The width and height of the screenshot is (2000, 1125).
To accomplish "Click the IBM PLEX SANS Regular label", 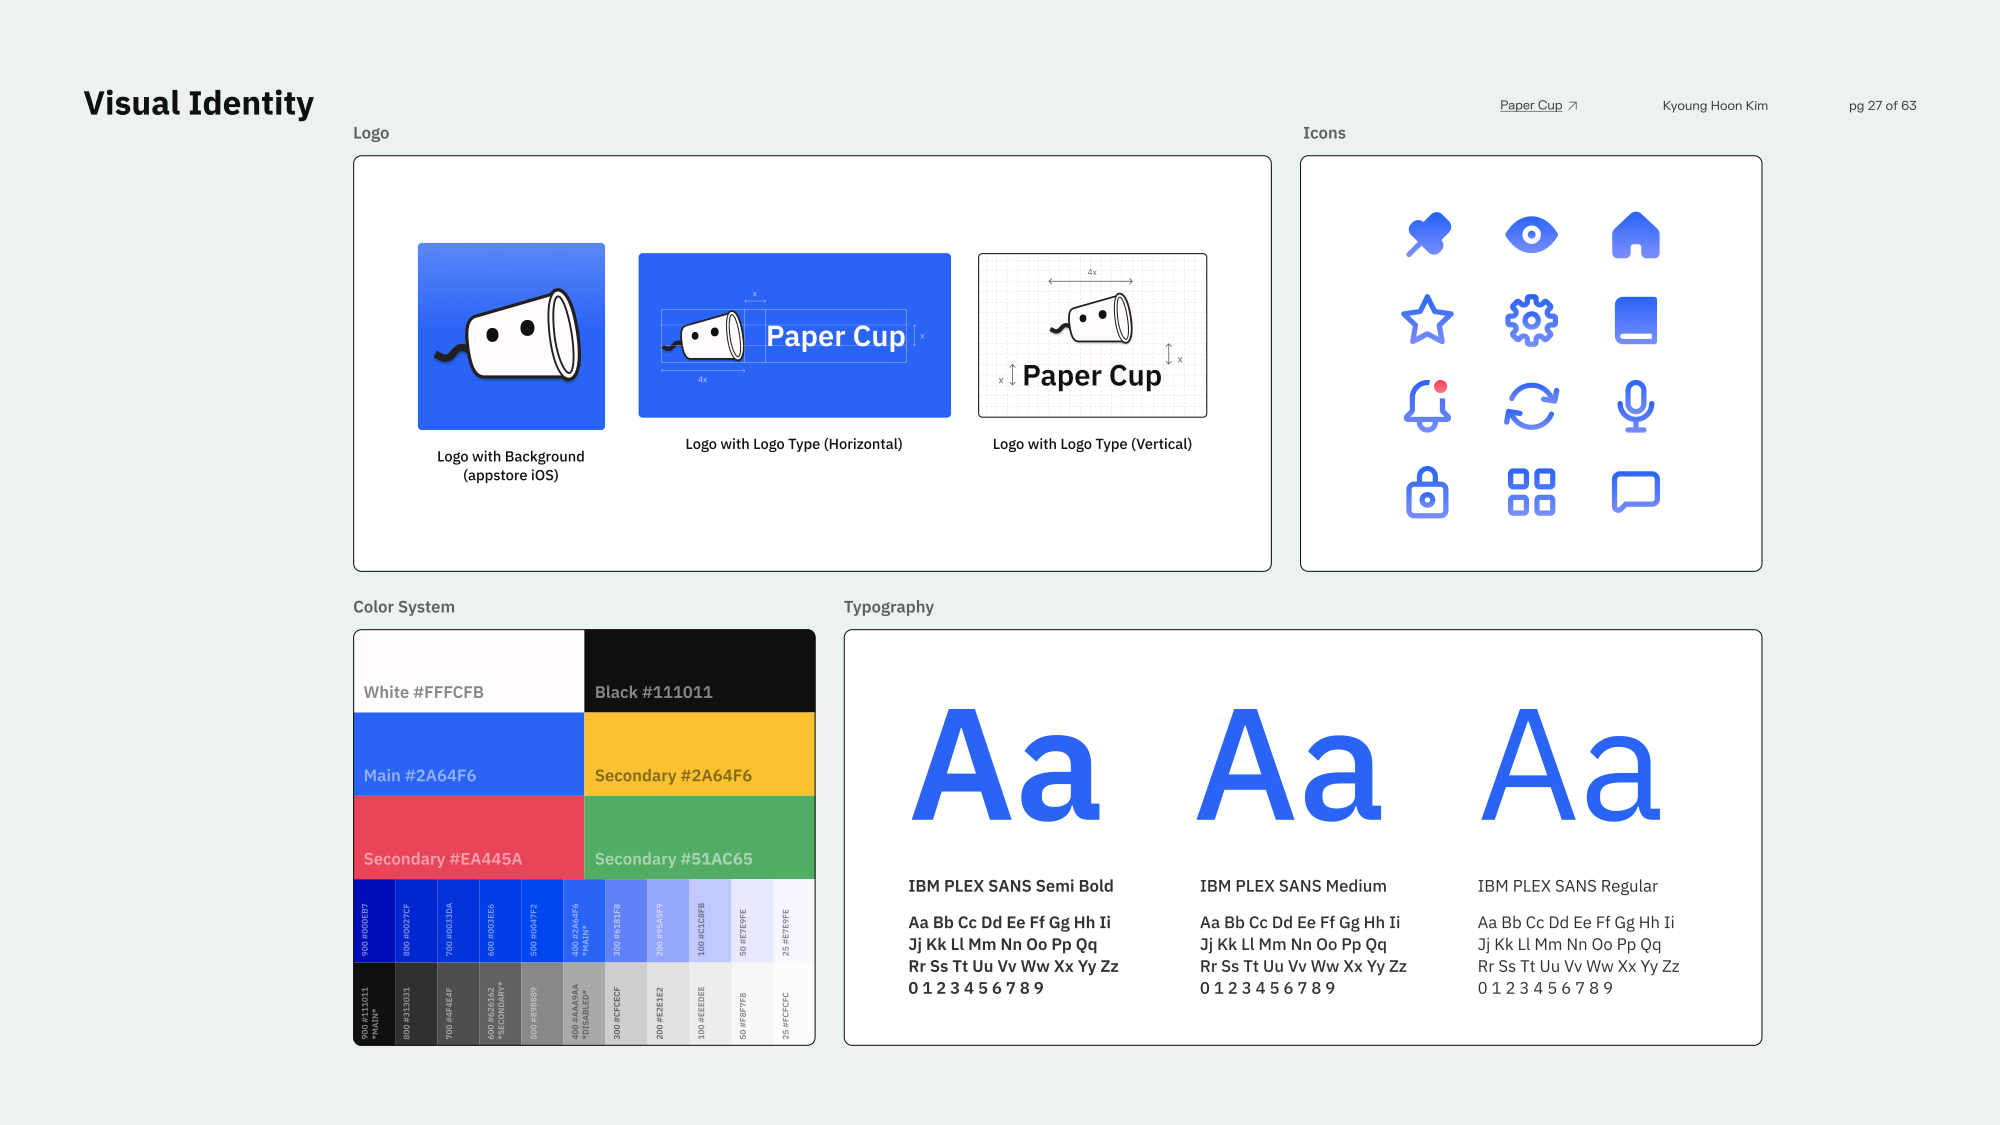I will pos(1568,886).
